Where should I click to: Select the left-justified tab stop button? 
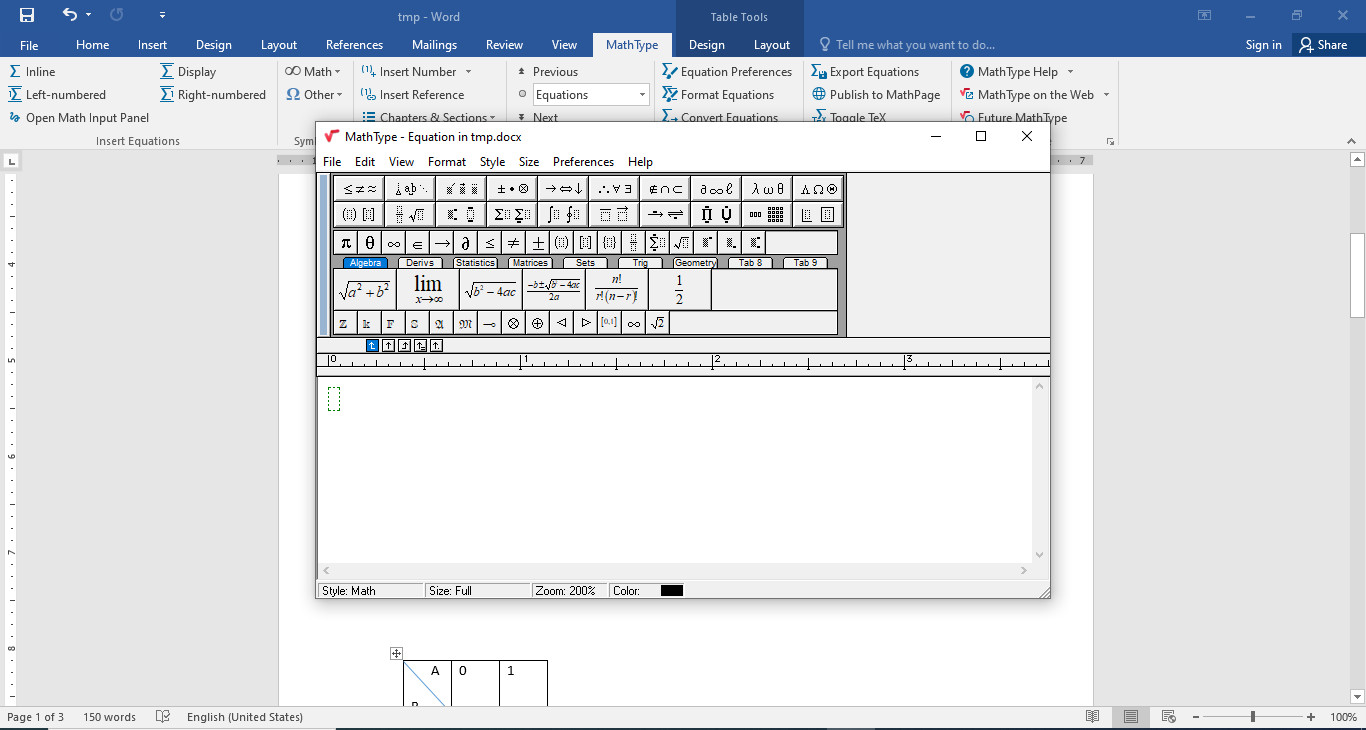click(x=372, y=345)
